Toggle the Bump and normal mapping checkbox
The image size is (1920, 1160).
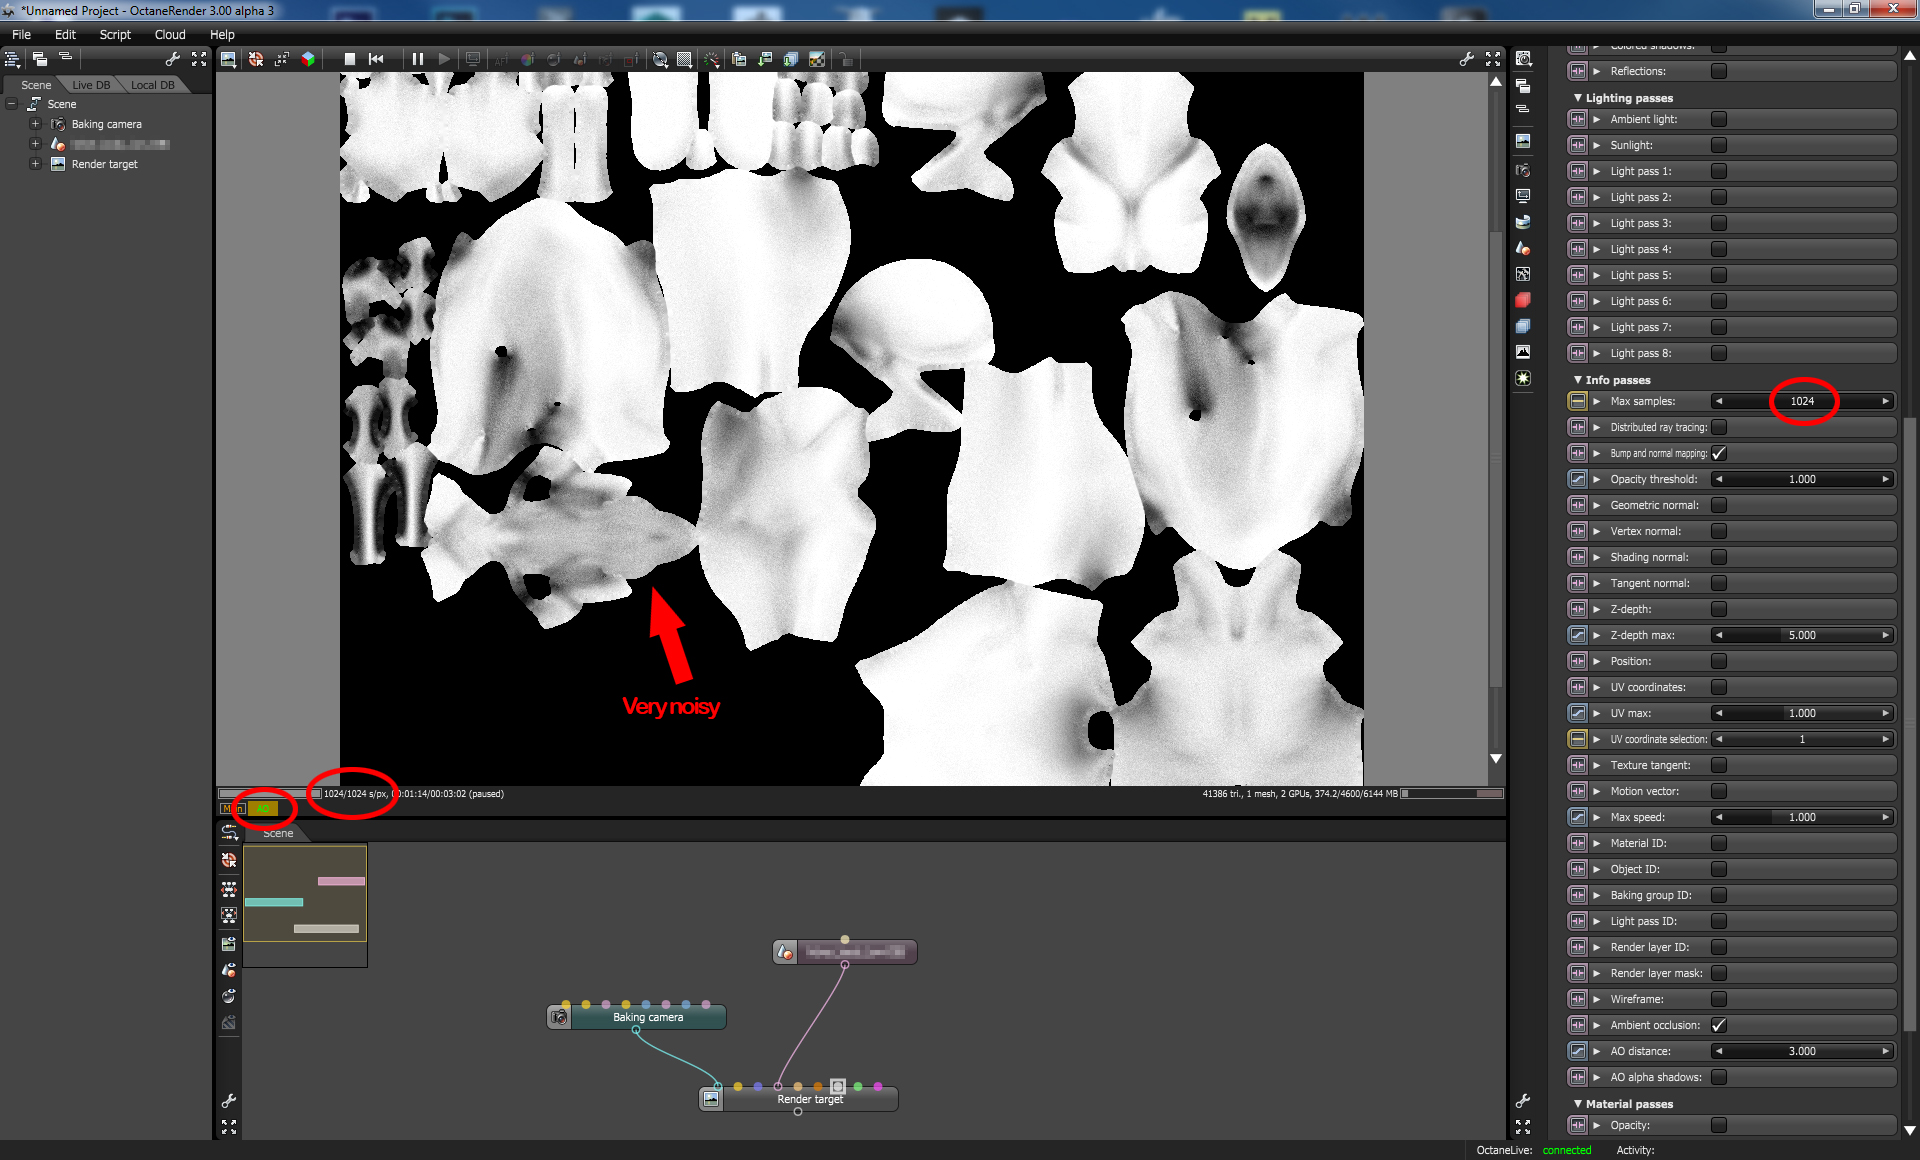(x=1718, y=453)
